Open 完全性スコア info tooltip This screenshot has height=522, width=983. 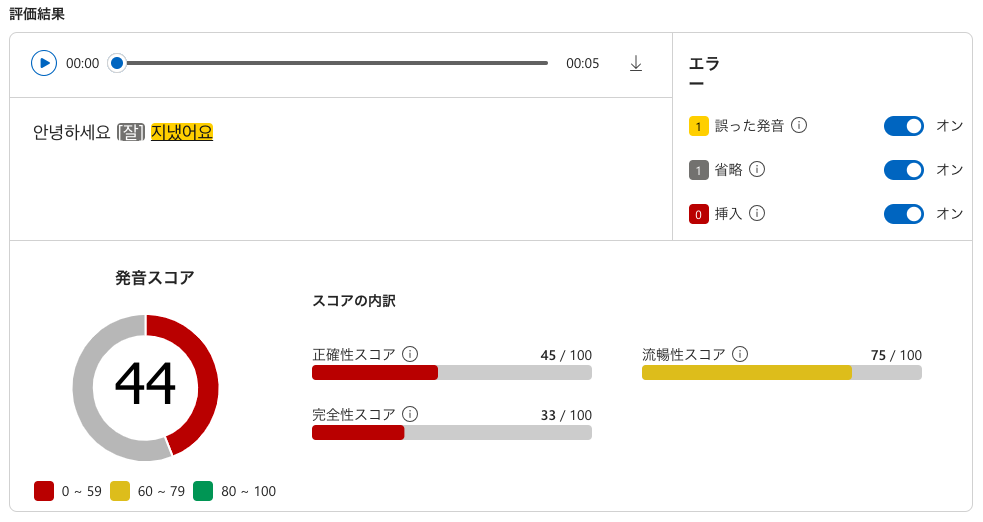pyautogui.click(x=410, y=414)
